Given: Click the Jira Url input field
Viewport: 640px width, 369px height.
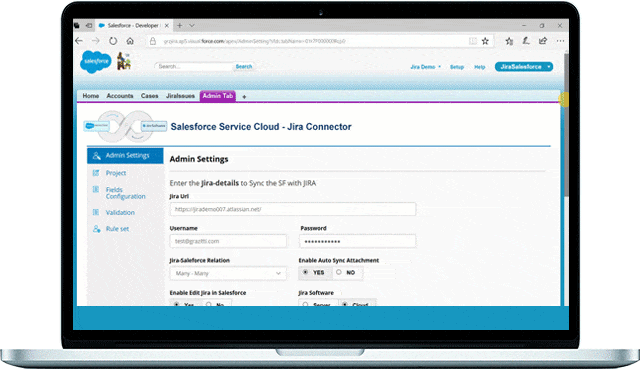Looking at the screenshot, I should coord(293,209).
